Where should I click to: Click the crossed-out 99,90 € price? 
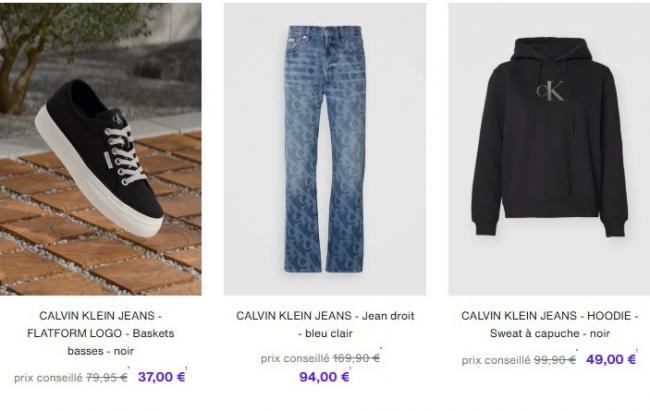coord(555,360)
